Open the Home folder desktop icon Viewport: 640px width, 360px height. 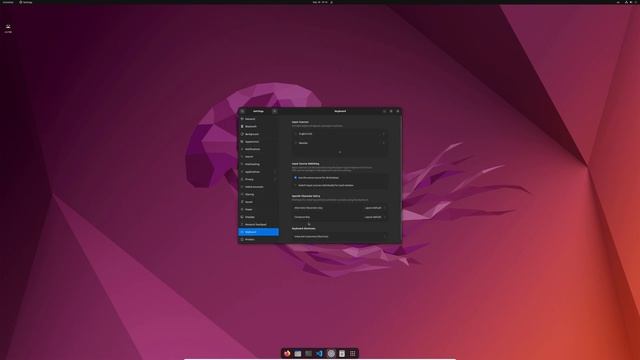tap(8, 28)
